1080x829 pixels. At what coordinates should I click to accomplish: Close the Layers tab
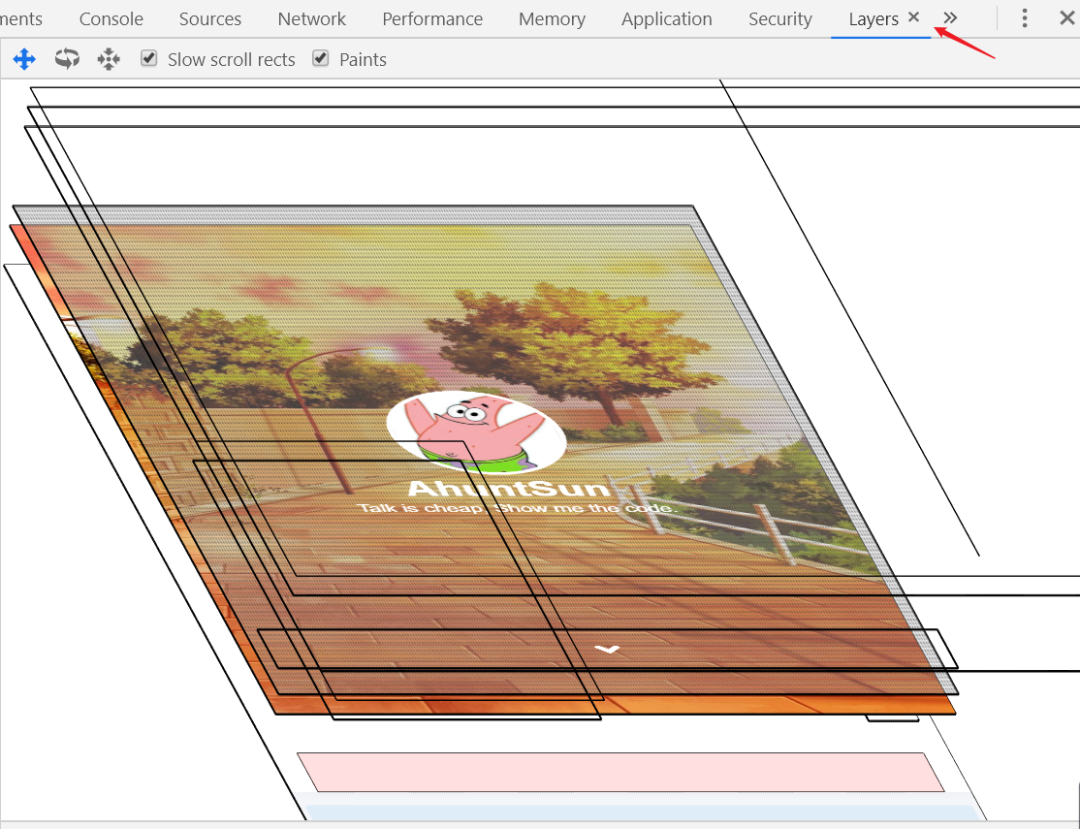[913, 18]
